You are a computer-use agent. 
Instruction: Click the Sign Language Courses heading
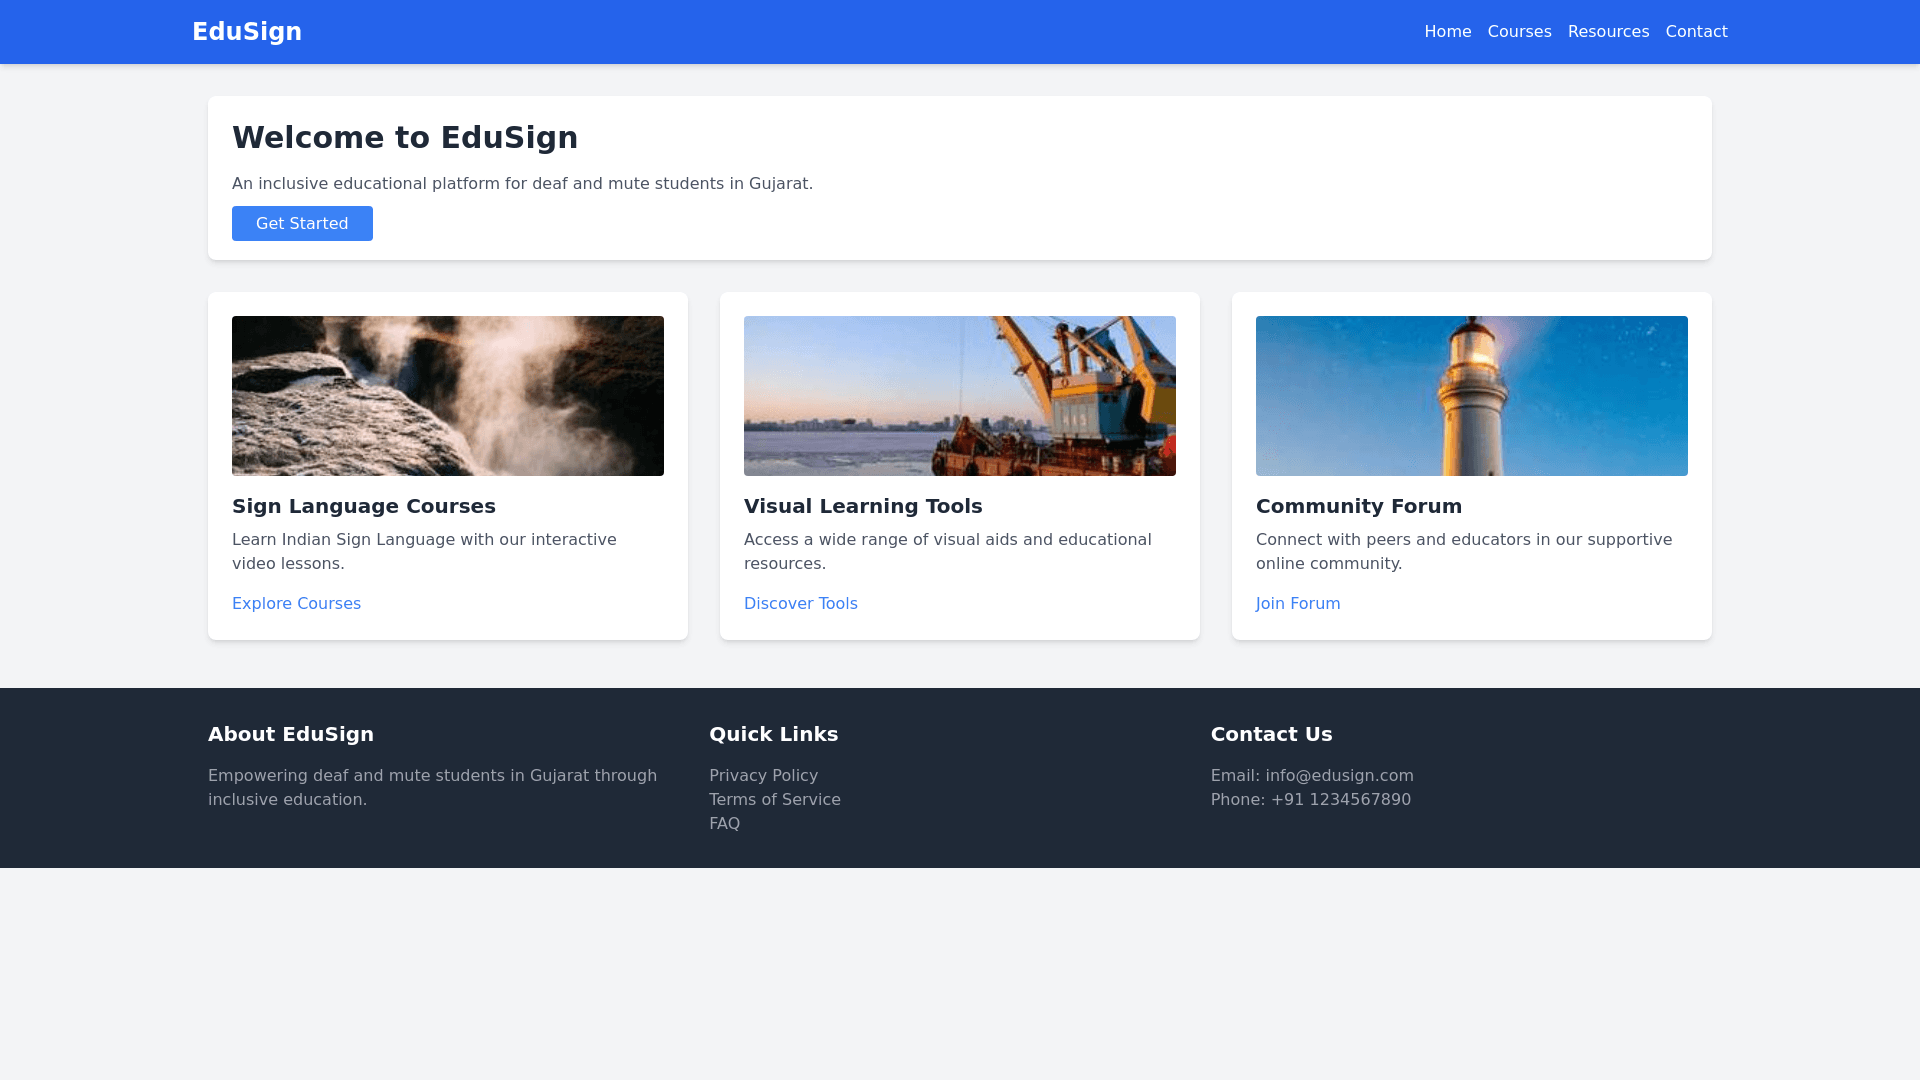coord(364,506)
